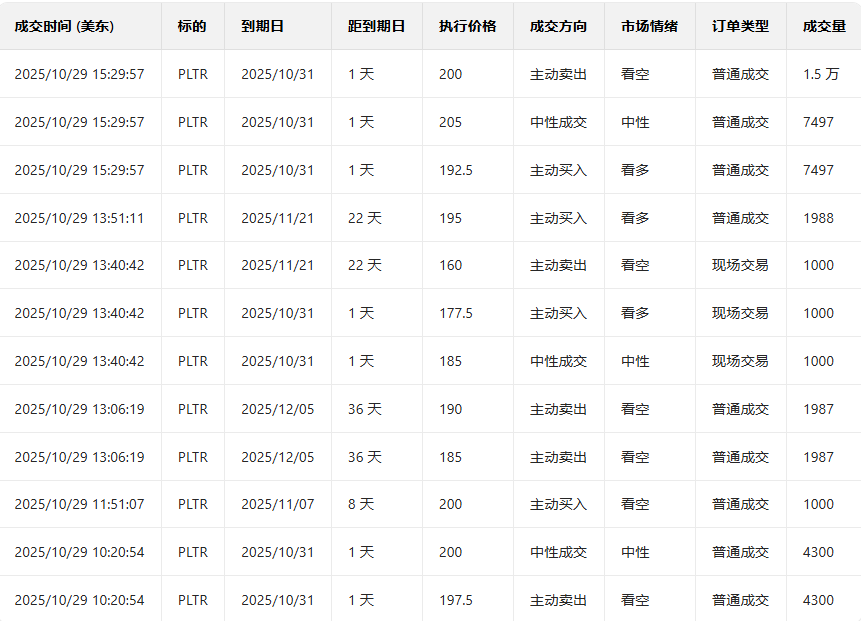This screenshot has width=861, height=621.
Task: Select the 197.5 strike price cell
Action: 455,600
